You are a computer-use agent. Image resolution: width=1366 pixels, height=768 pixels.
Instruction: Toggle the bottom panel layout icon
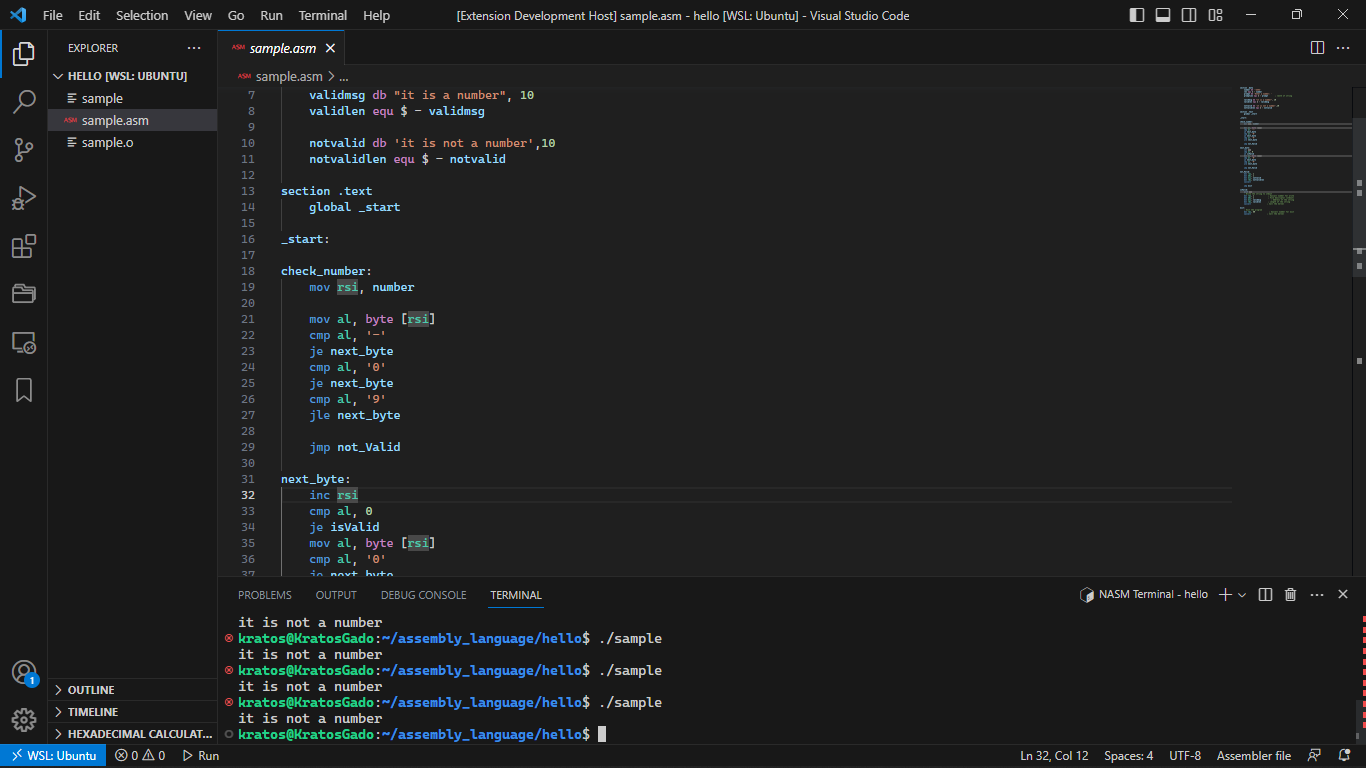[x=1163, y=15]
